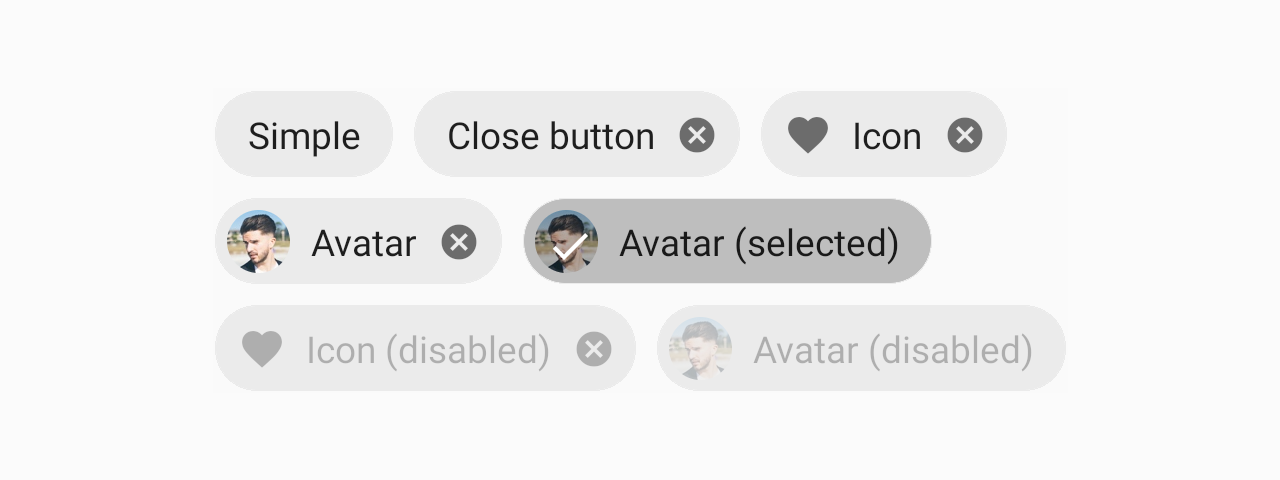
Task: Click the faded avatar in 'Avatar (disabled)' chip
Action: (x=701, y=349)
